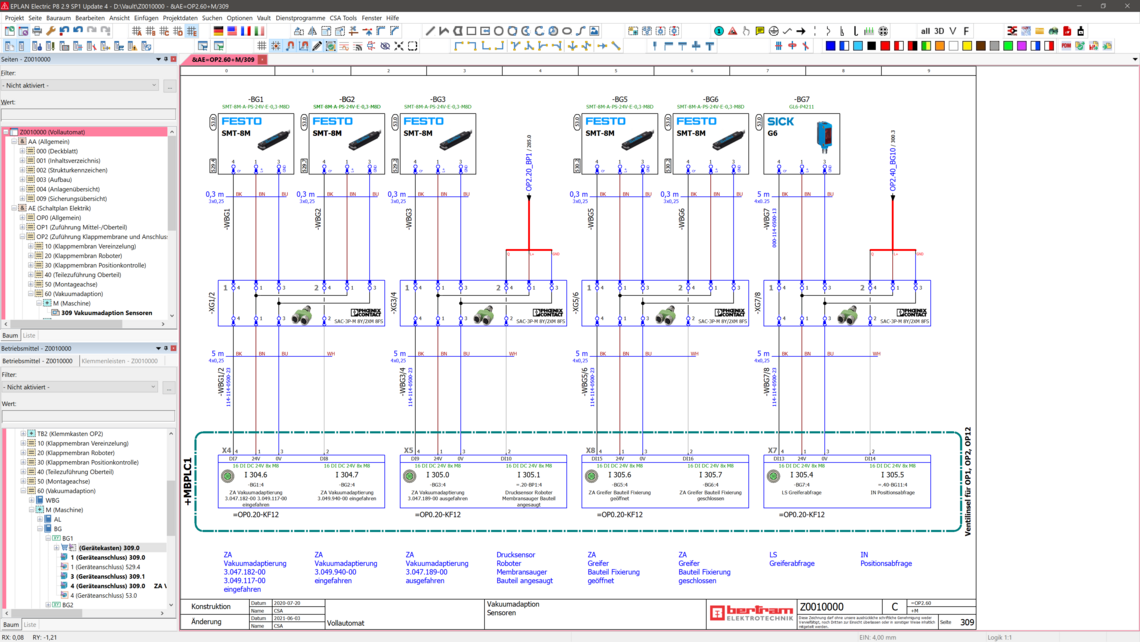Select tree item '309 Vakuumadaption Sensoren'
Image resolution: width=1140 pixels, height=642 pixels.
click(x=105, y=312)
